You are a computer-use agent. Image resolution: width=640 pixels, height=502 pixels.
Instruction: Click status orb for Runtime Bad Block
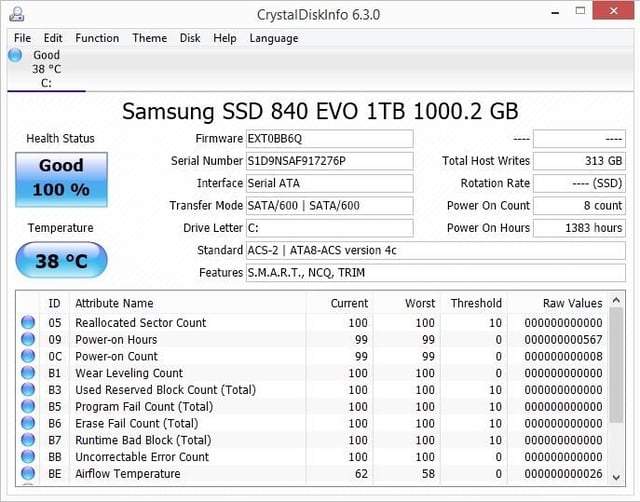point(28,440)
